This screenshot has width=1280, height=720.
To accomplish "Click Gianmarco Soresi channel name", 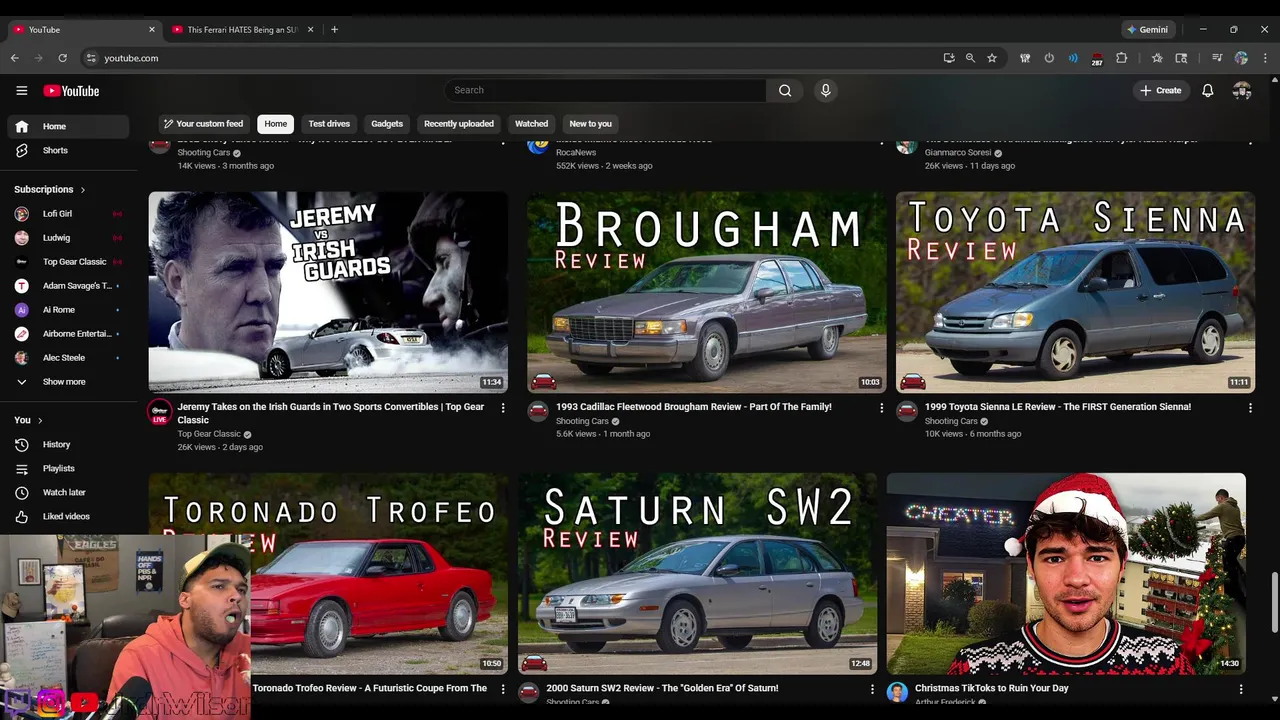I will pos(959,152).
